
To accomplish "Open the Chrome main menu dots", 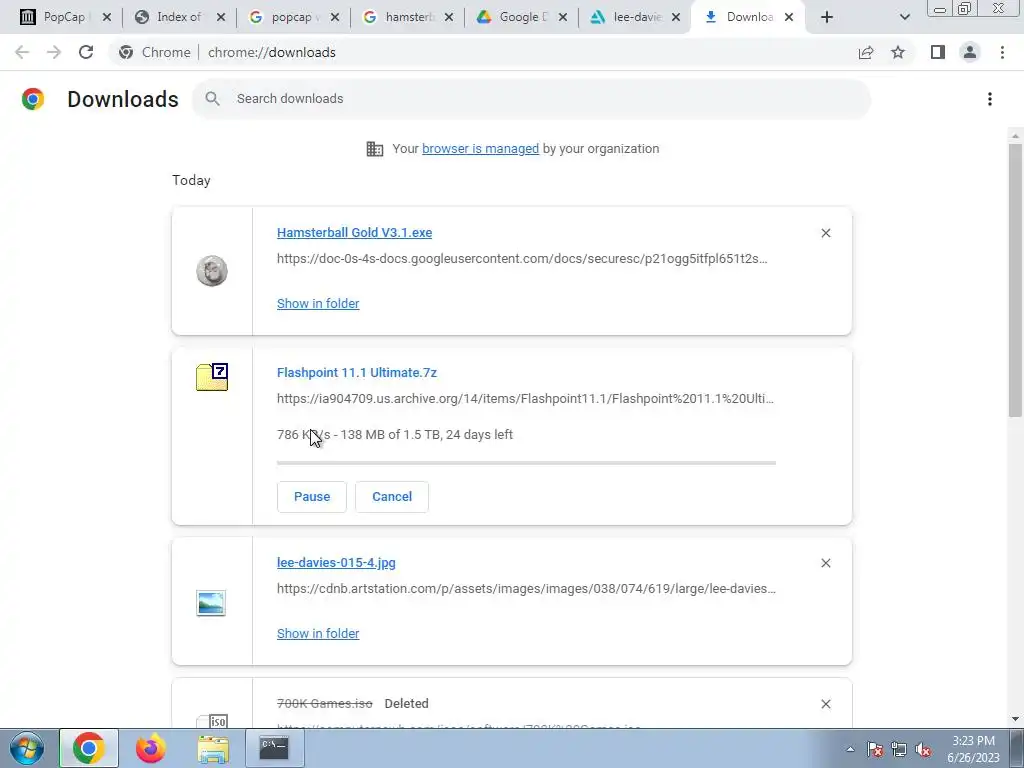I will [1002, 52].
